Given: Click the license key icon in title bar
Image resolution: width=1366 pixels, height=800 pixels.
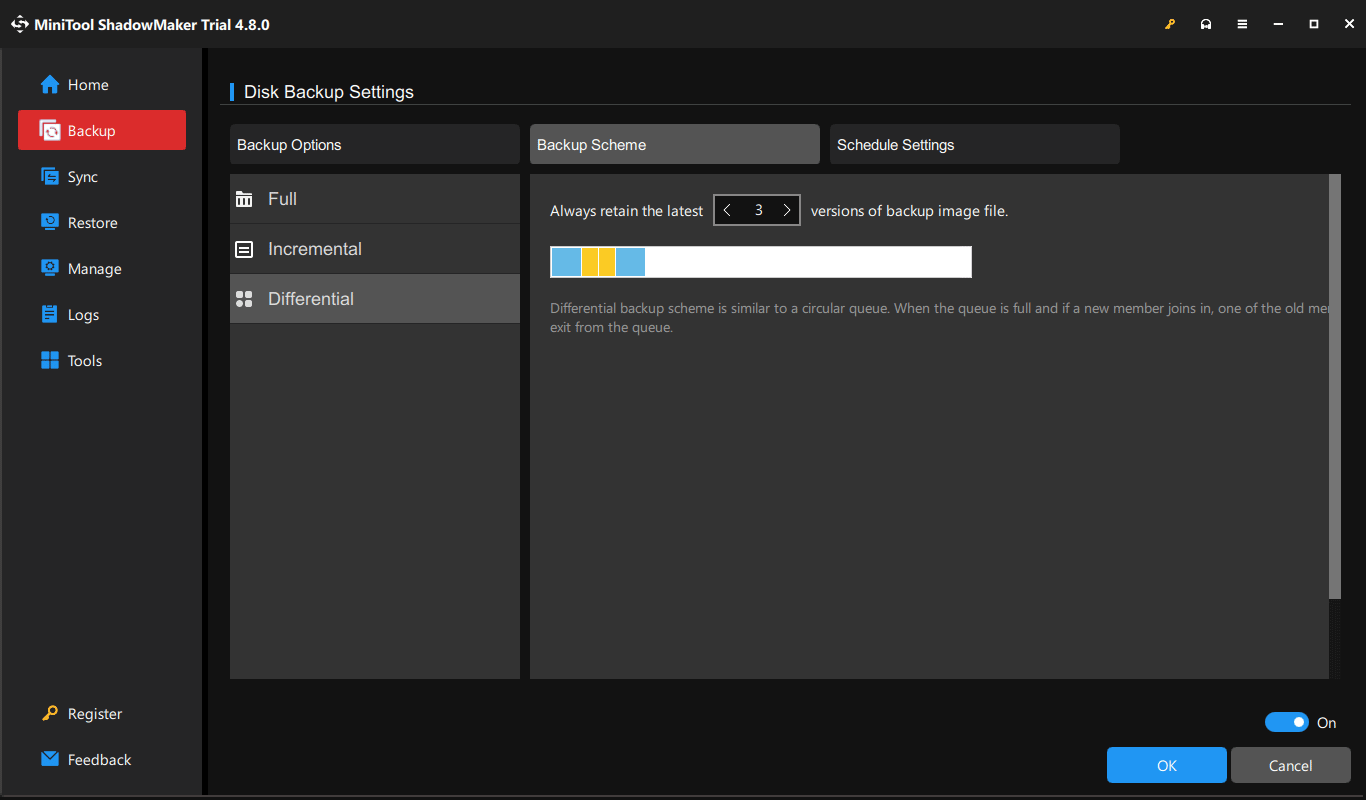Looking at the screenshot, I should coord(1170,23).
